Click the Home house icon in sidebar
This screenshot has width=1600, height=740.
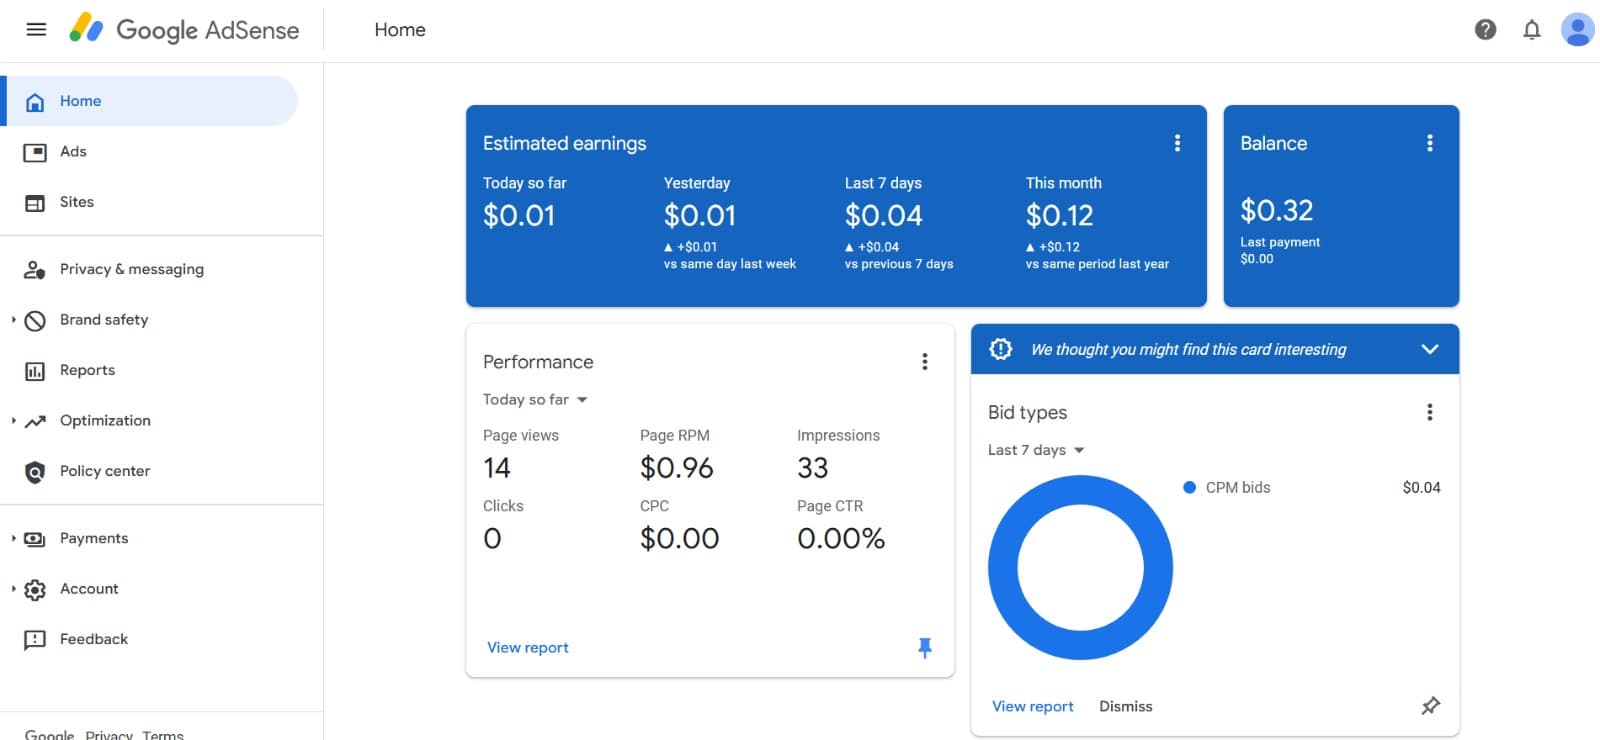[x=35, y=102]
